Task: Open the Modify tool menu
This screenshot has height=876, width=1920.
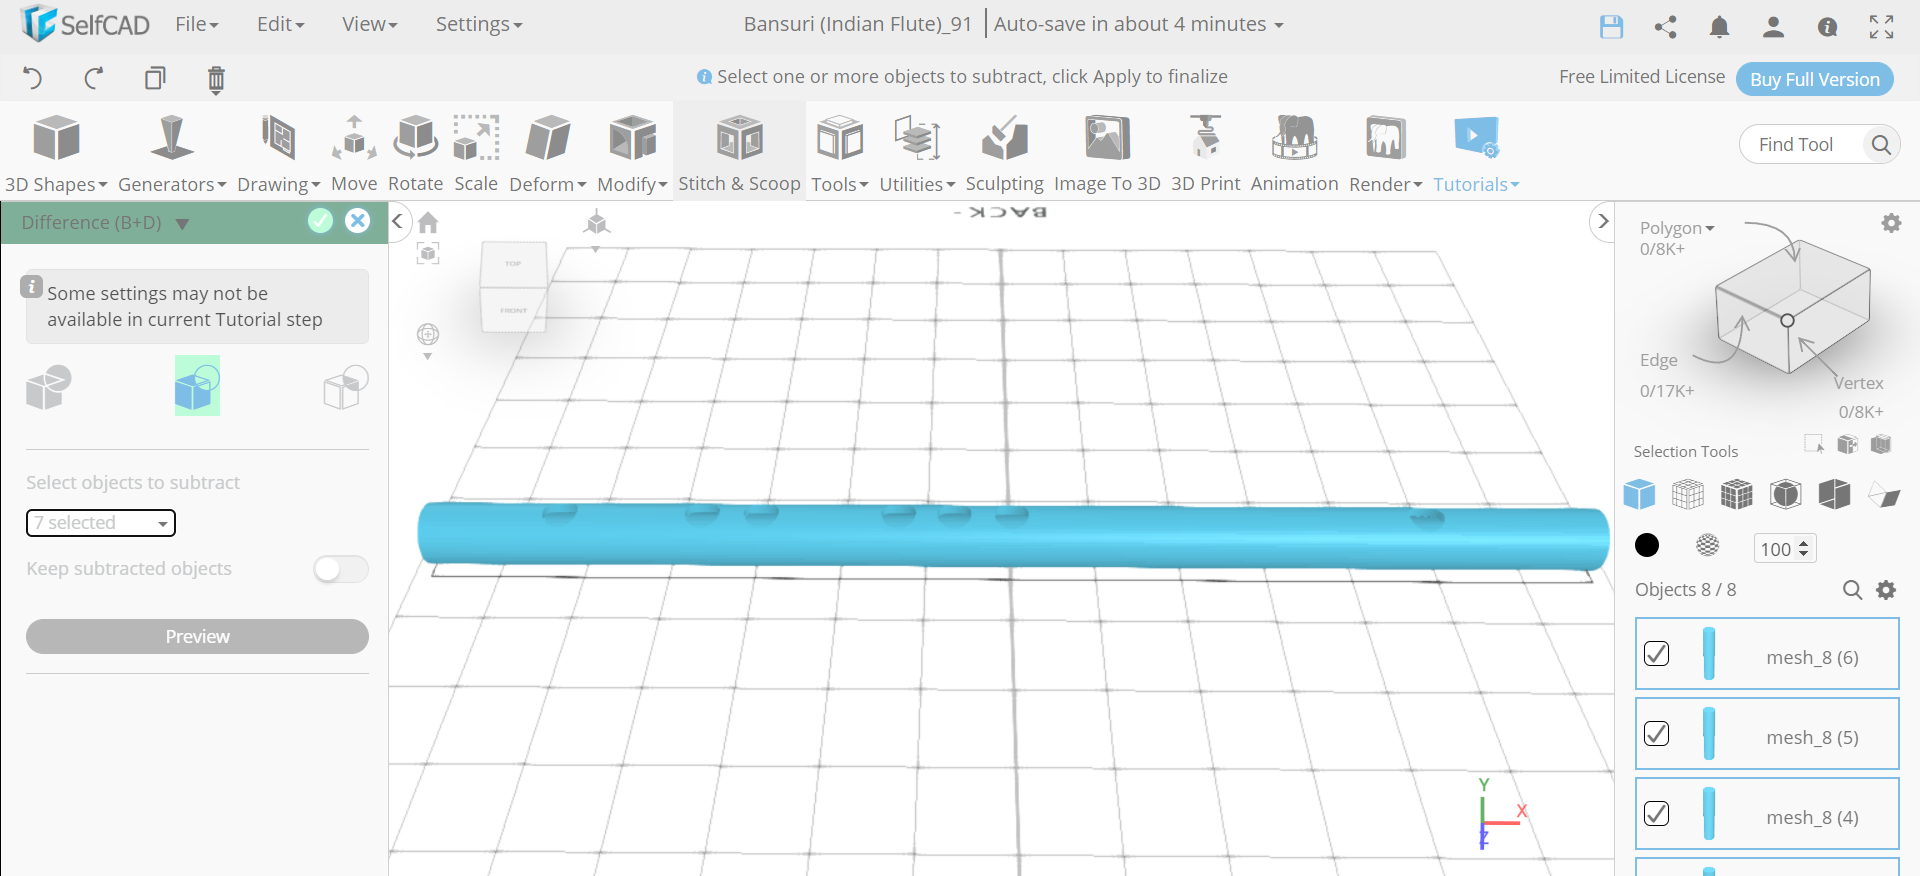Action: (x=632, y=152)
